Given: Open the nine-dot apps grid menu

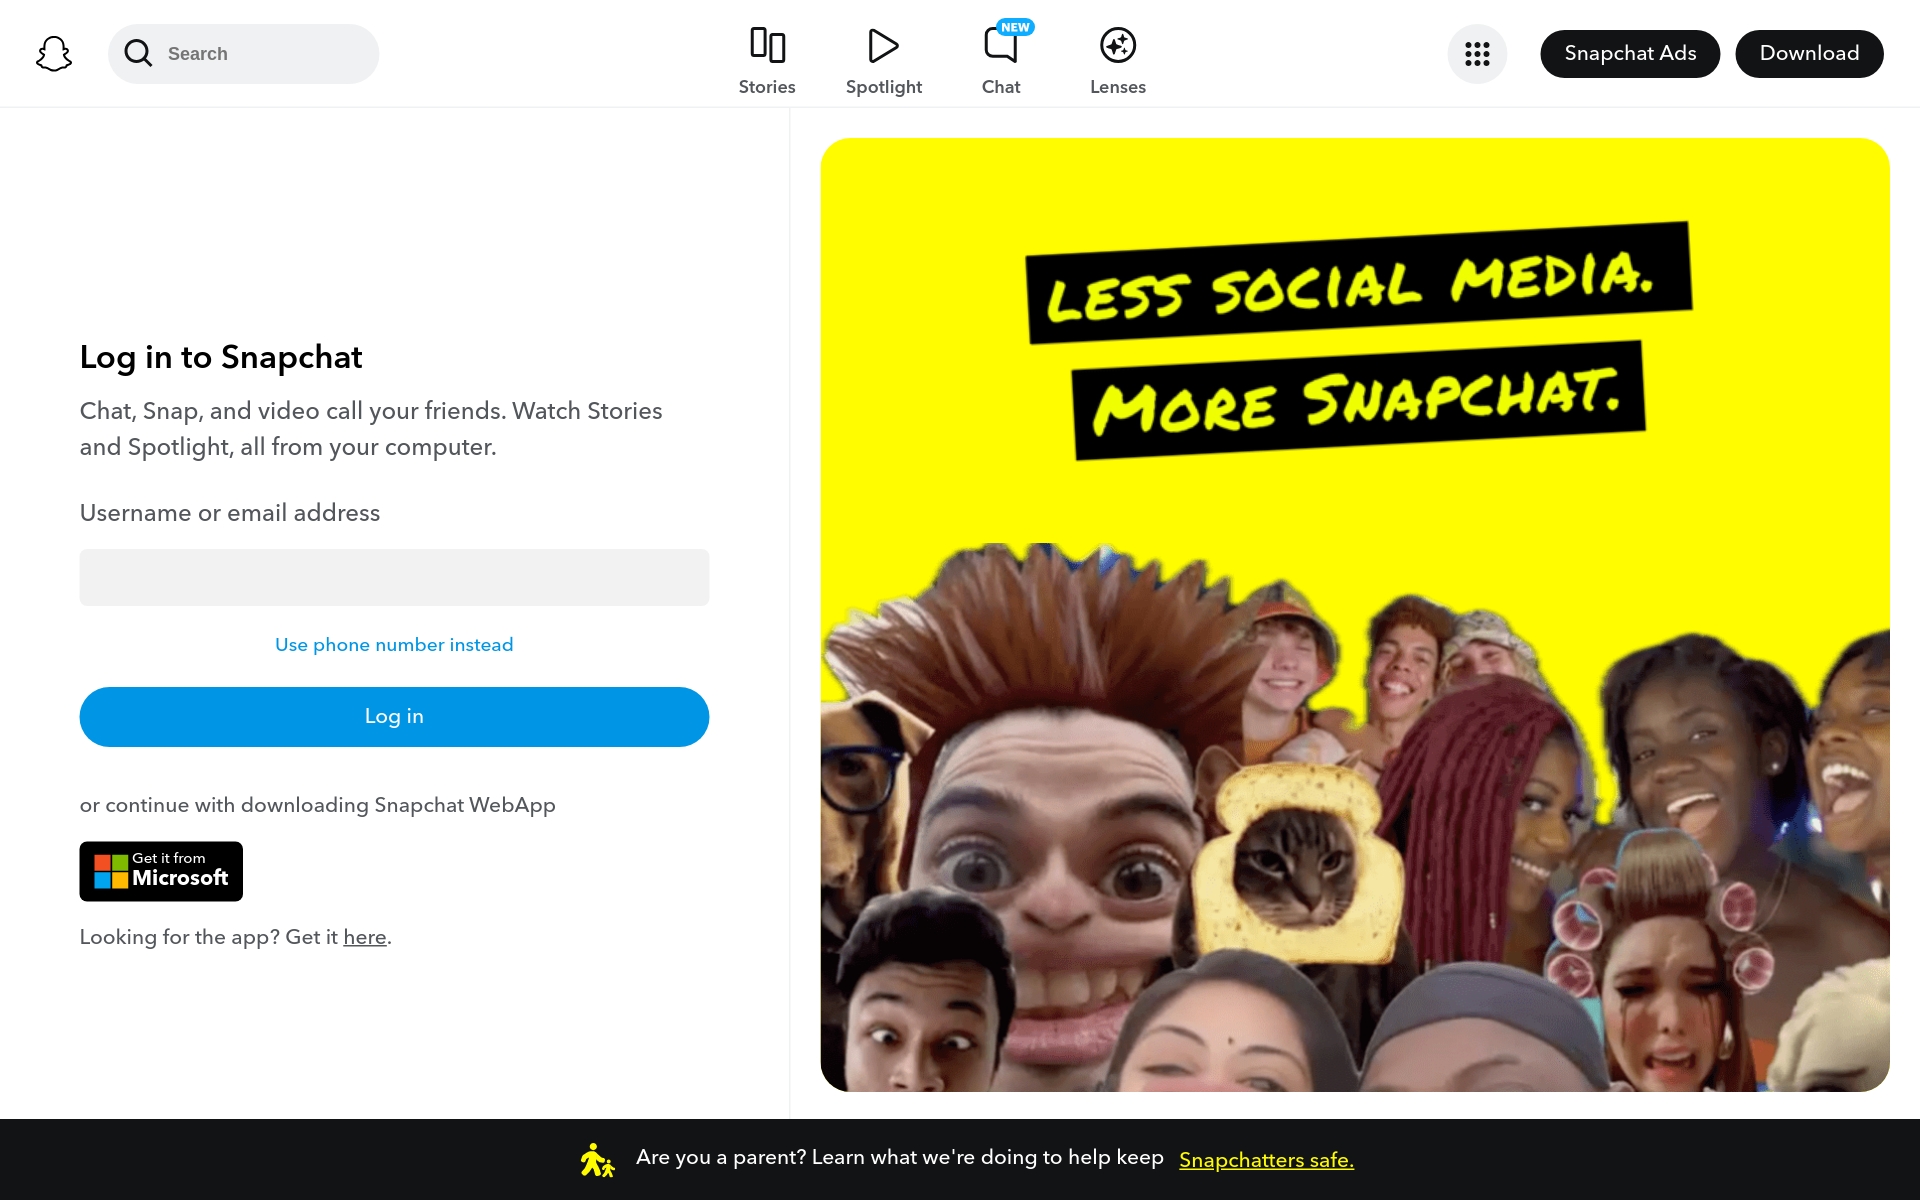Looking at the screenshot, I should coord(1477,54).
